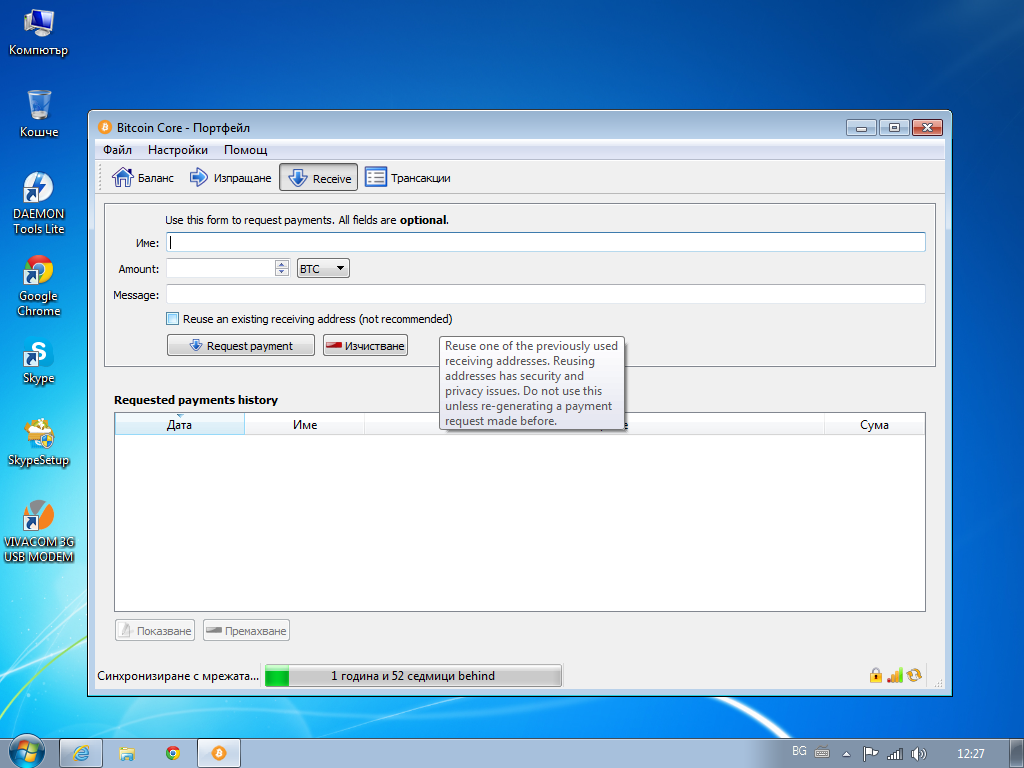Click the Изчистване clear button
This screenshot has height=768, width=1024.
click(366, 345)
